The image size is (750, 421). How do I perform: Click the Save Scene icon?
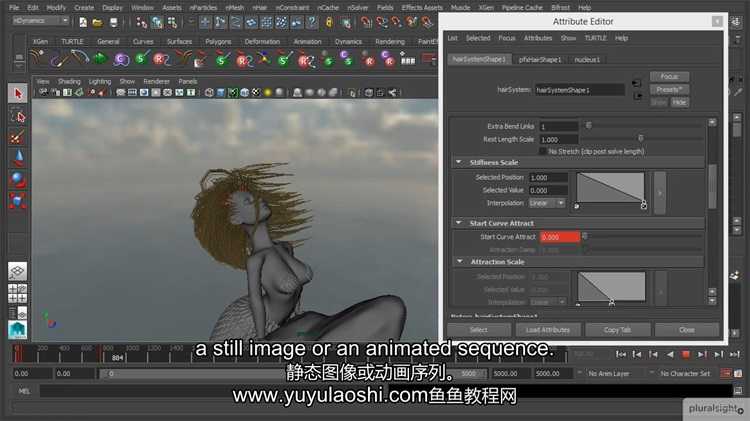click(113, 22)
